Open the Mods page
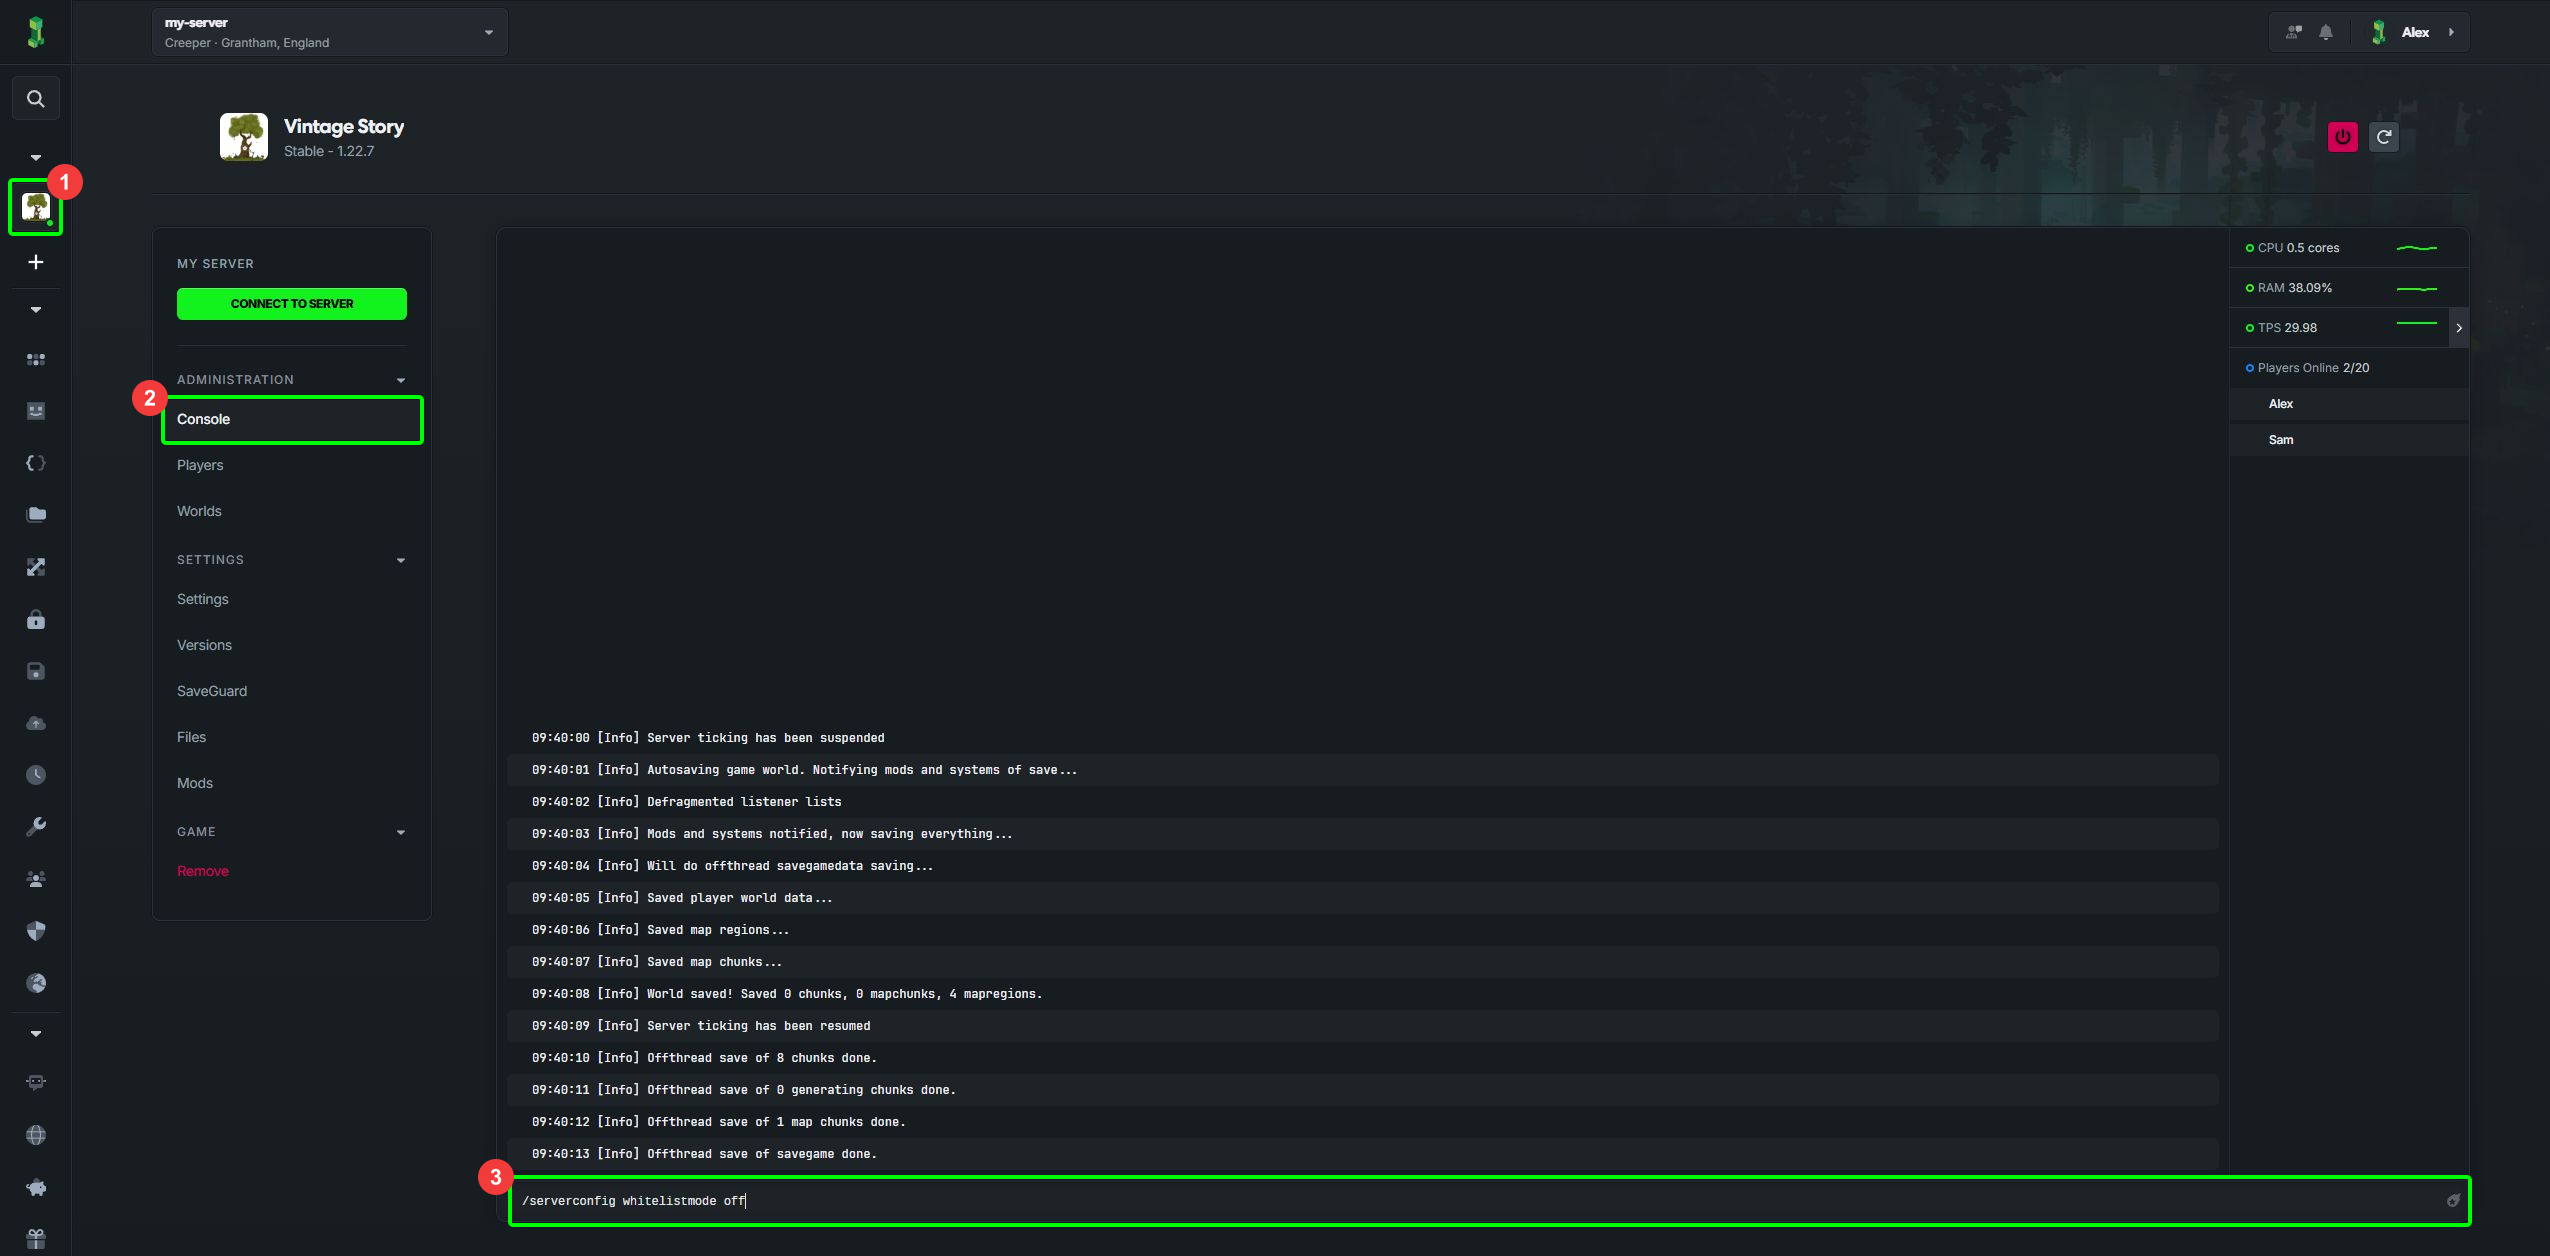The height and width of the screenshot is (1256, 2550). pyautogui.click(x=195, y=783)
